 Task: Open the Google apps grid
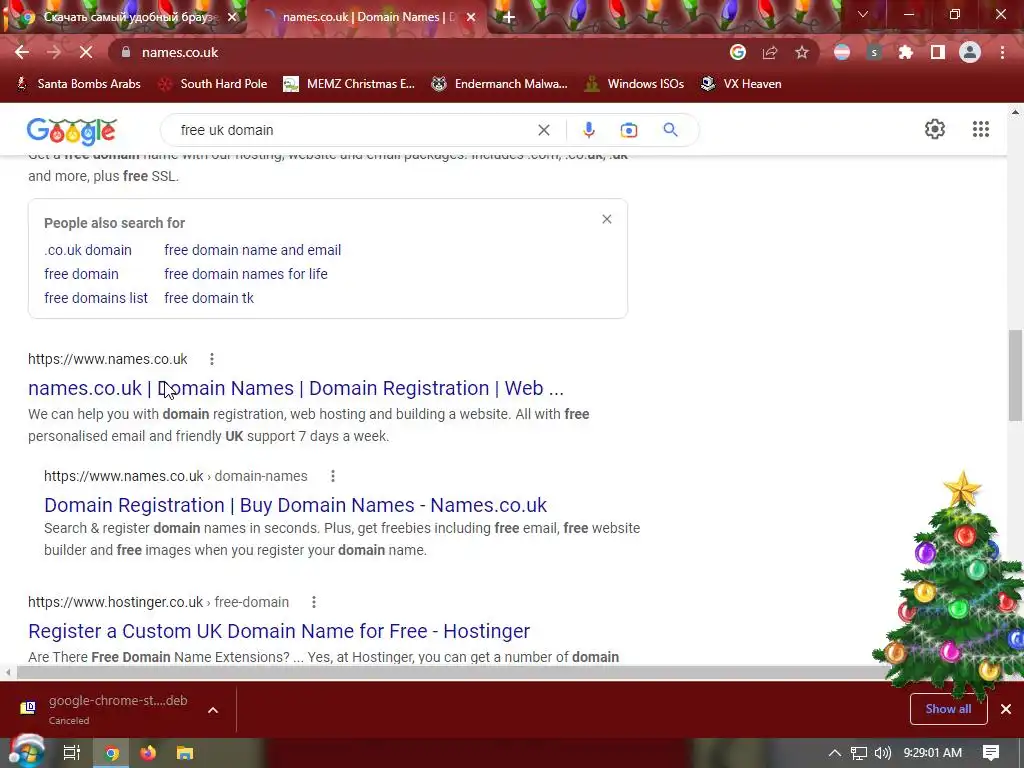(x=980, y=129)
